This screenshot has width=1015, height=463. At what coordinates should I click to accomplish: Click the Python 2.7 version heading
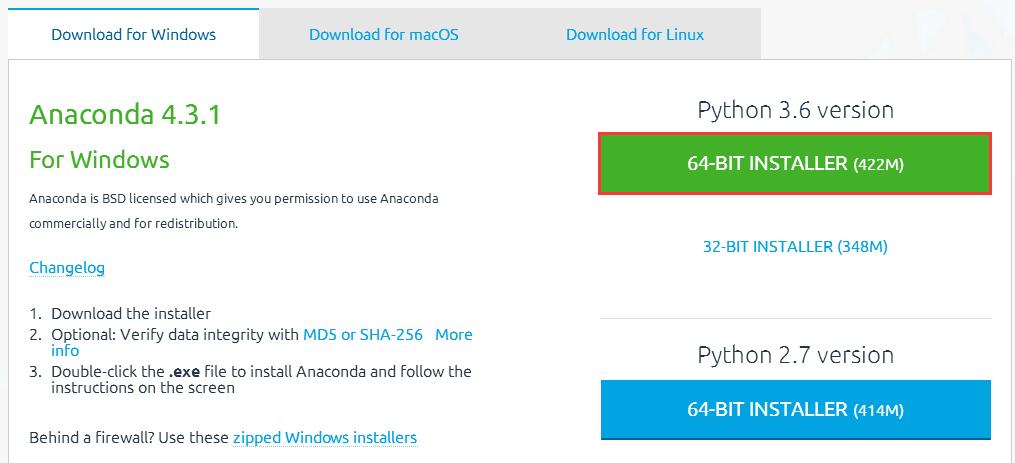[795, 355]
